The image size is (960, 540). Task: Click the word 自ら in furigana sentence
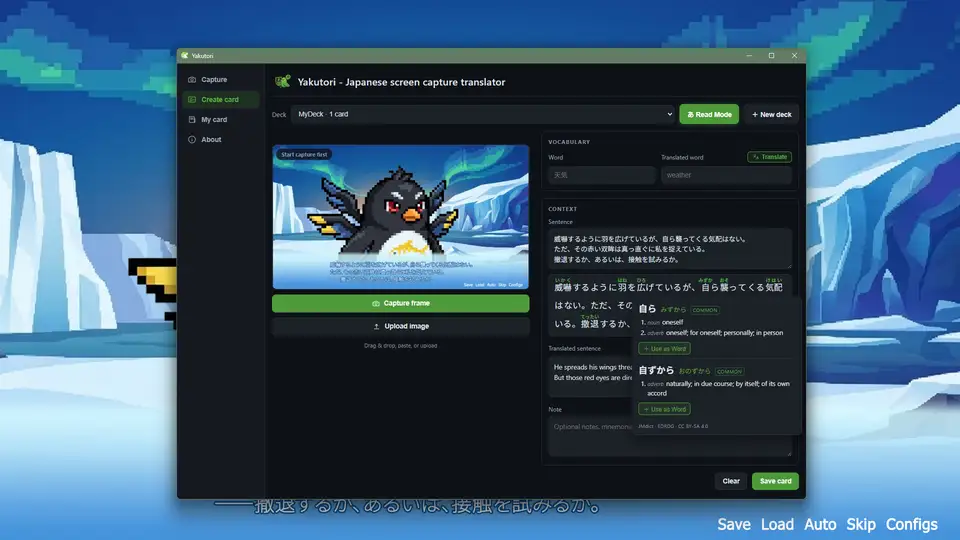click(710, 287)
